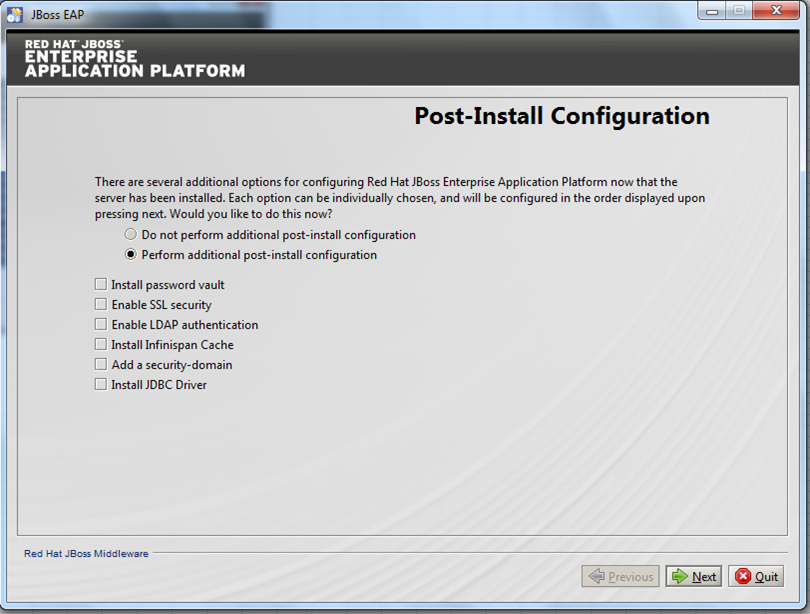Tick Enable LDAP authentication
This screenshot has height=614, width=810.
click(101, 324)
